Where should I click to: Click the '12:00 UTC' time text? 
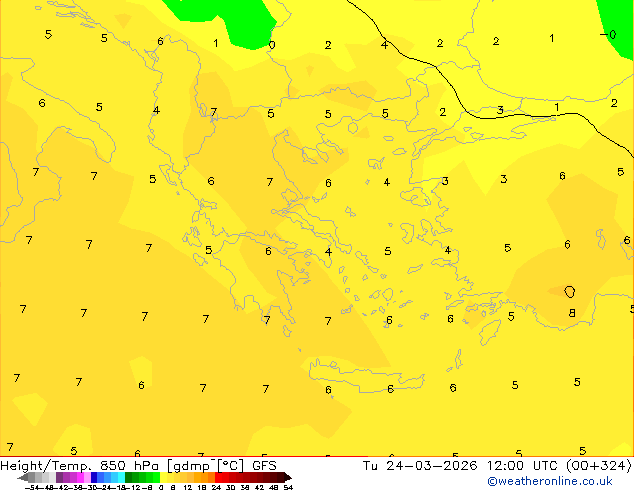(x=524, y=465)
